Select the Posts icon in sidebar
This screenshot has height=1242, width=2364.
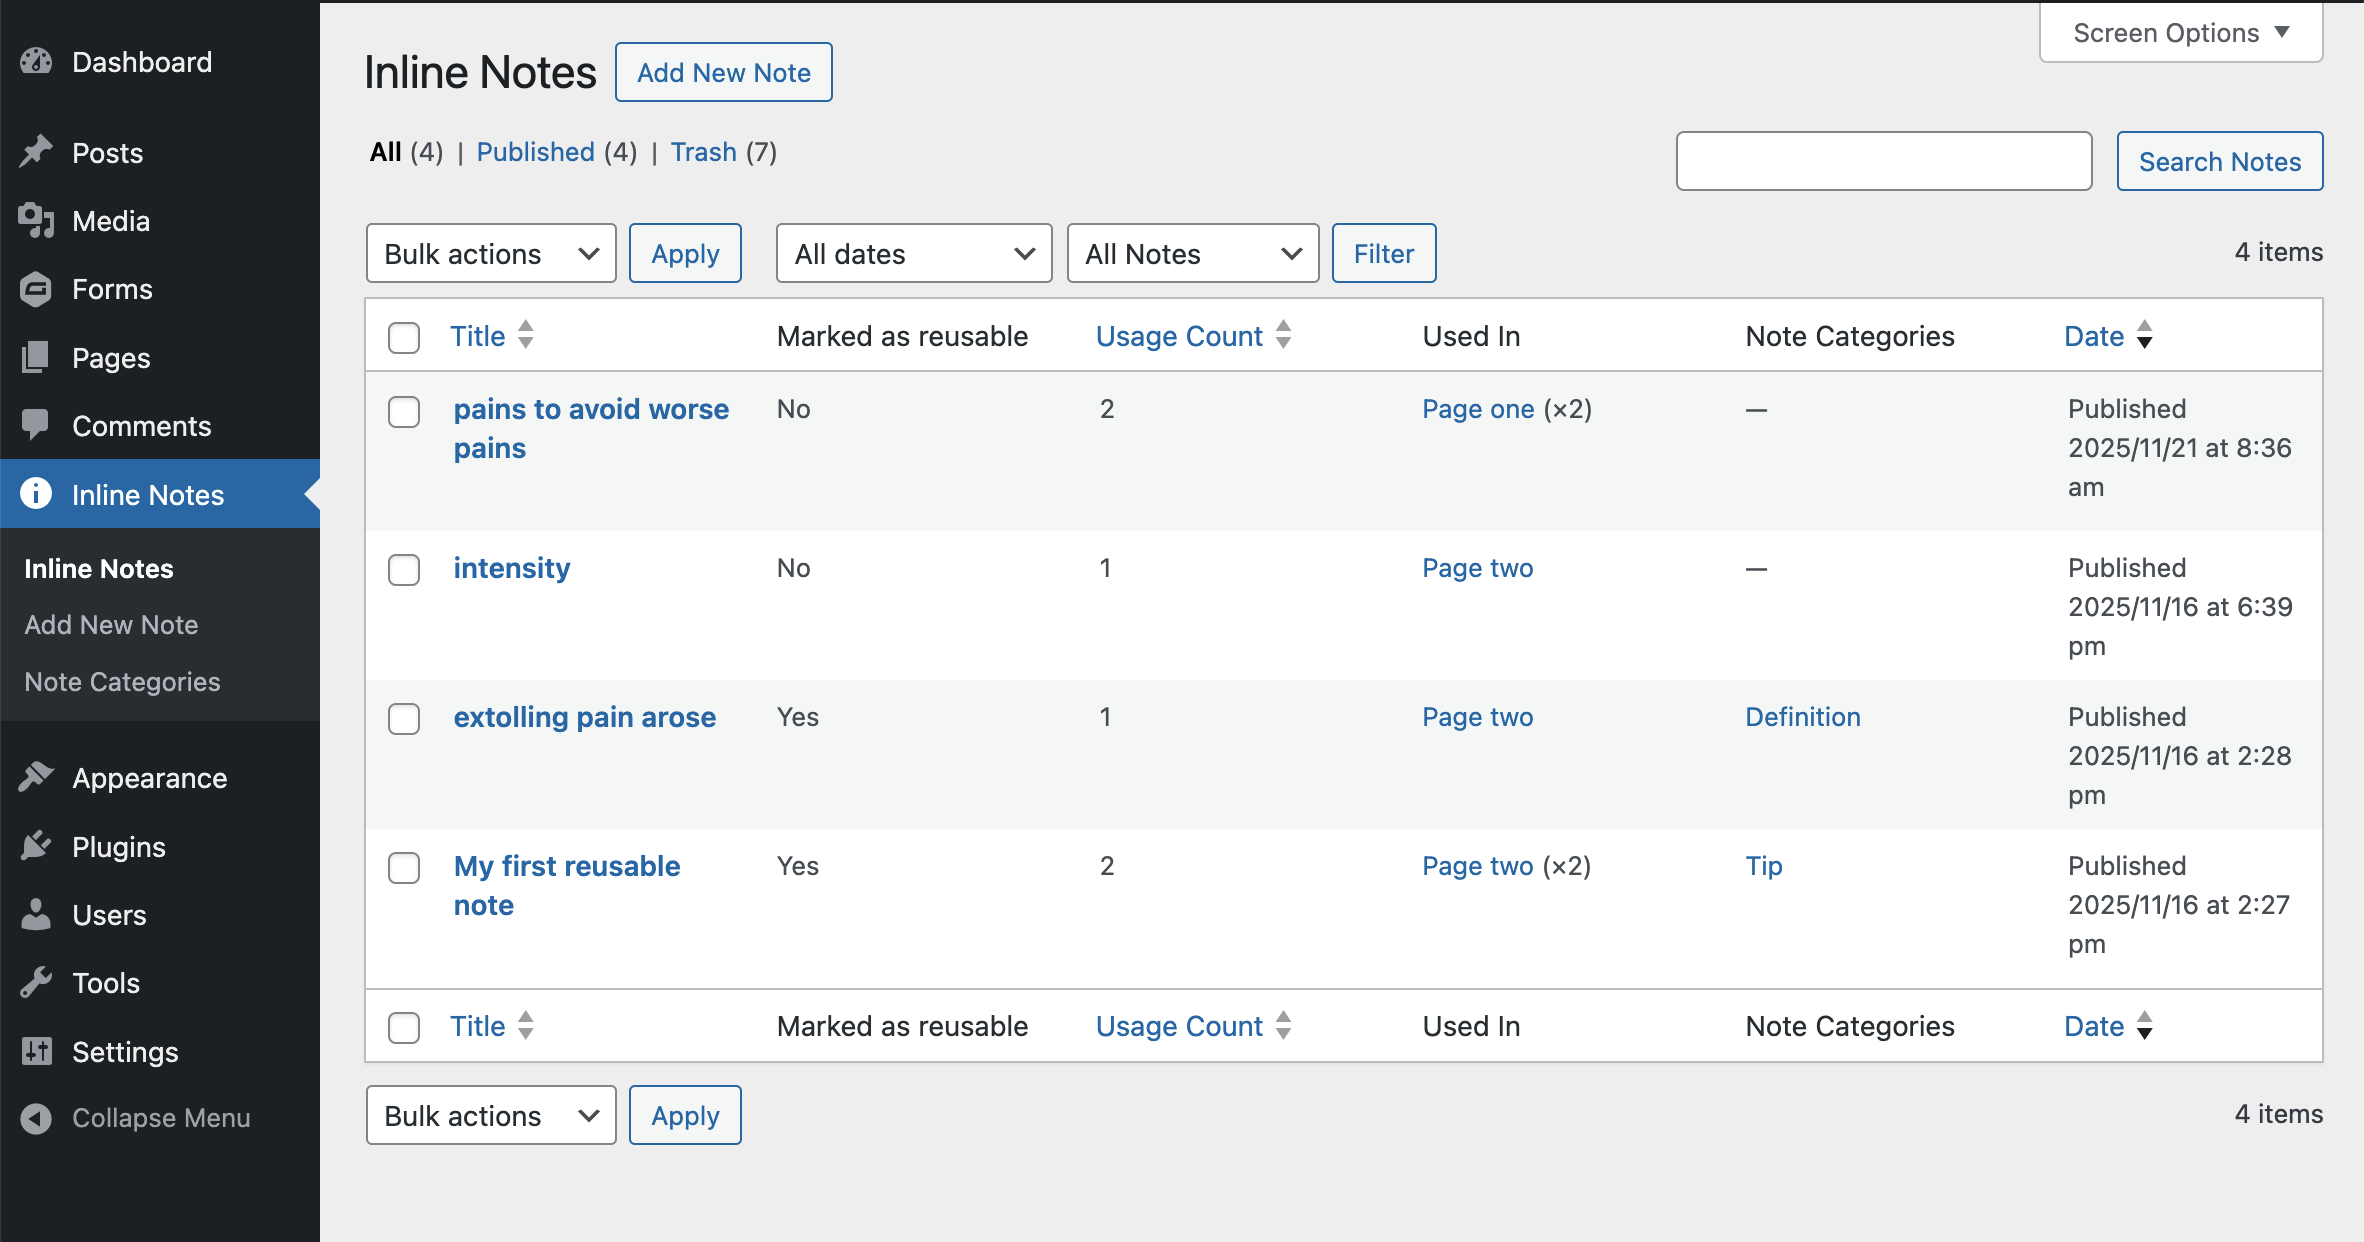(37, 152)
